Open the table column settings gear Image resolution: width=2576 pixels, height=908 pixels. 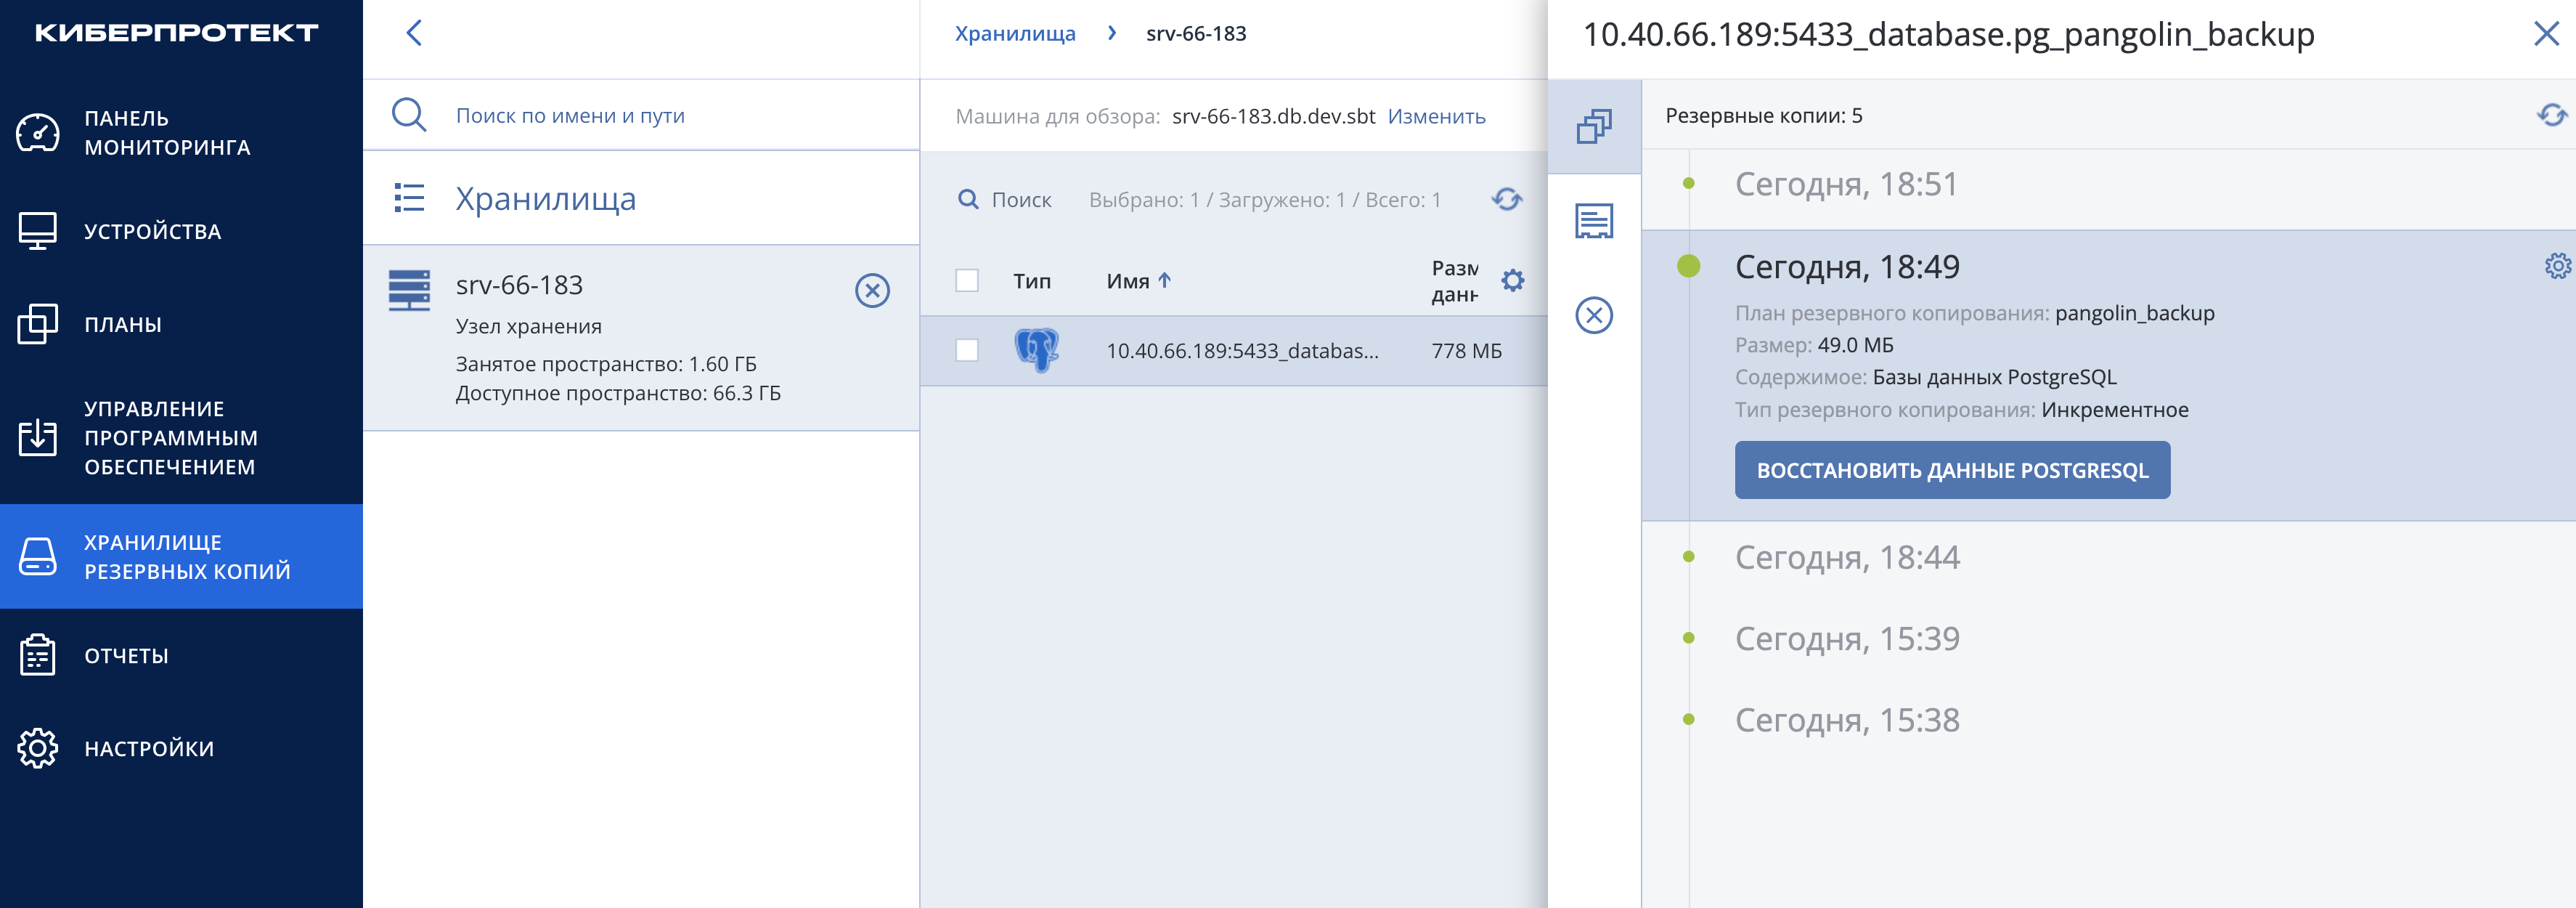point(1513,281)
